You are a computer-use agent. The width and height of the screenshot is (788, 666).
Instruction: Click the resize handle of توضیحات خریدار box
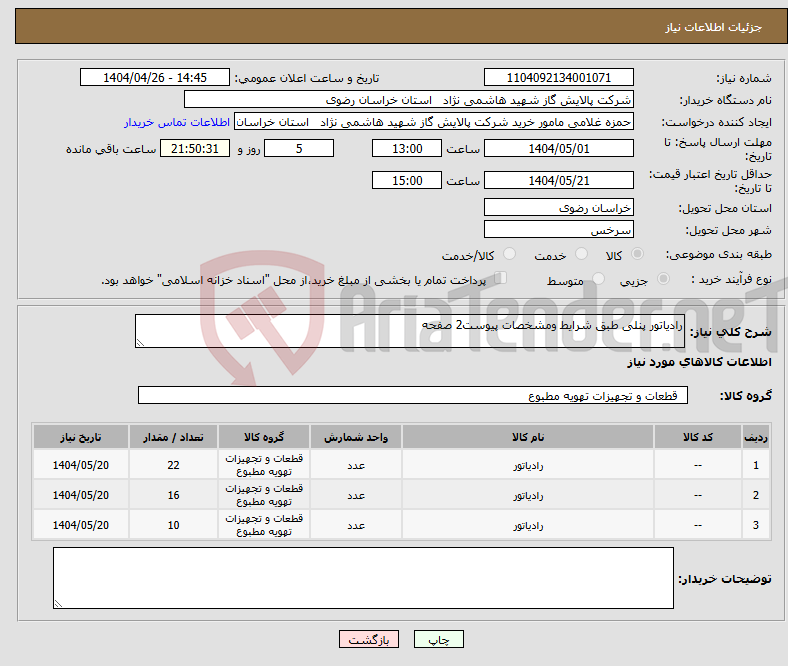coord(59,603)
